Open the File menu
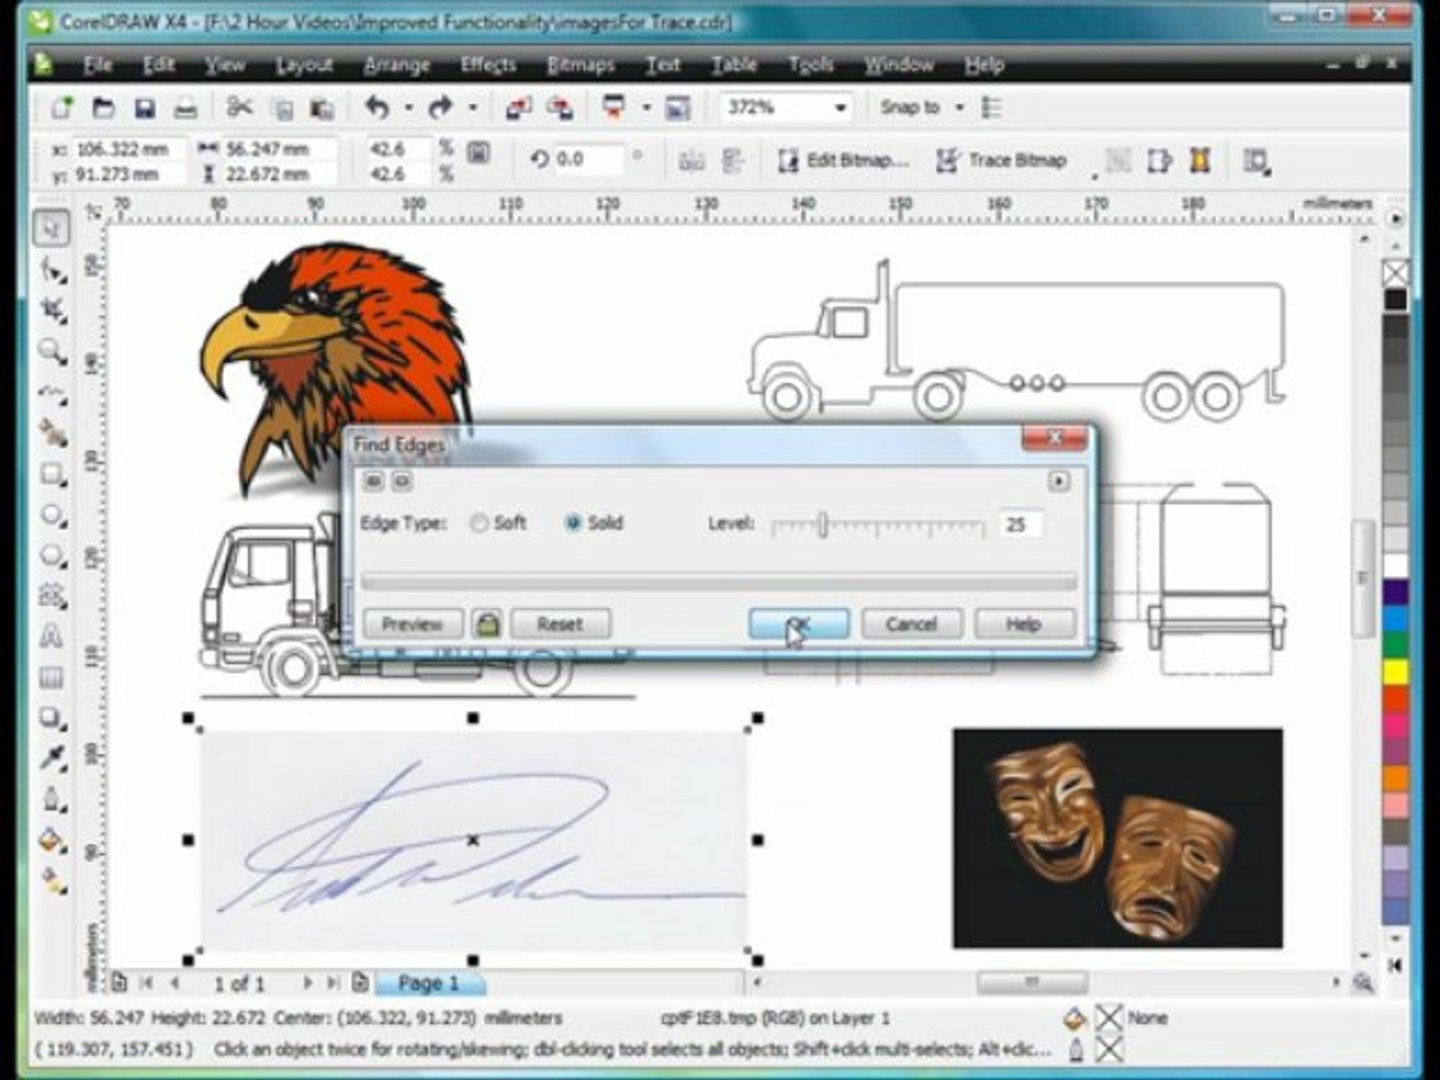 coord(97,65)
